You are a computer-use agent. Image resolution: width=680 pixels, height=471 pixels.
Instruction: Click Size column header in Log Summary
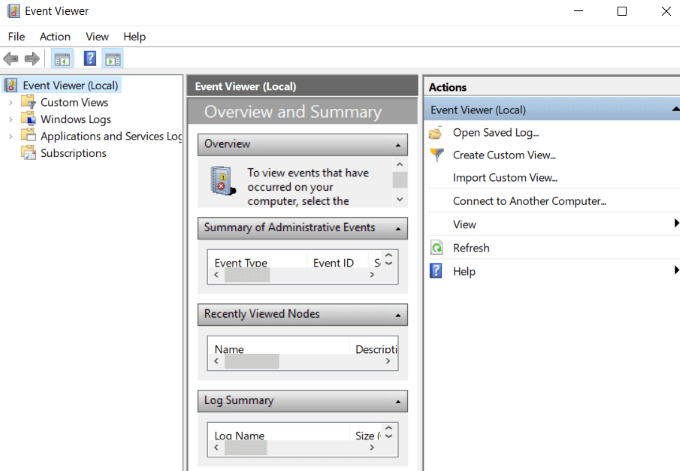click(x=368, y=435)
